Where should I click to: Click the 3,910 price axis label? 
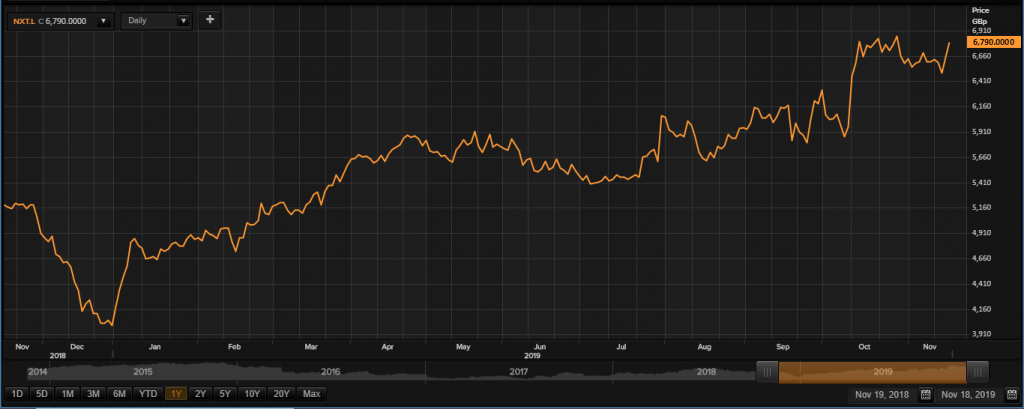[x=982, y=334]
